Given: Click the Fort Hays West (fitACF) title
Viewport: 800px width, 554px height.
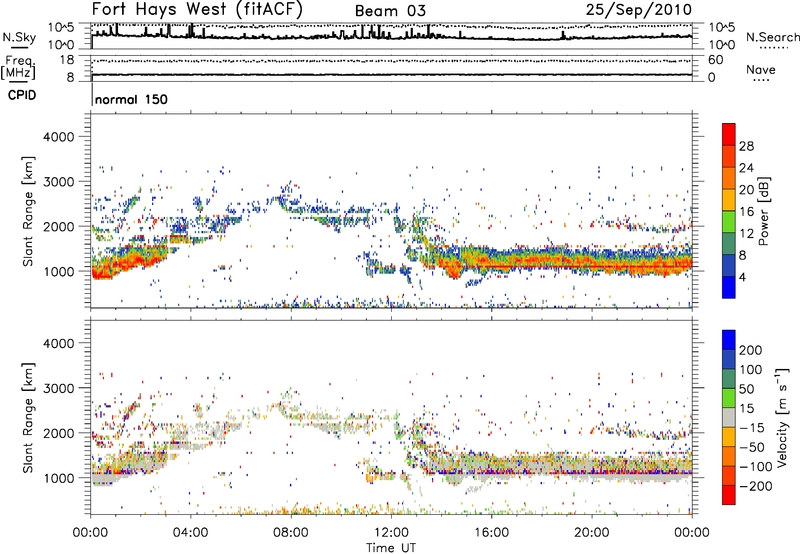Looking at the screenshot, I should [197, 9].
